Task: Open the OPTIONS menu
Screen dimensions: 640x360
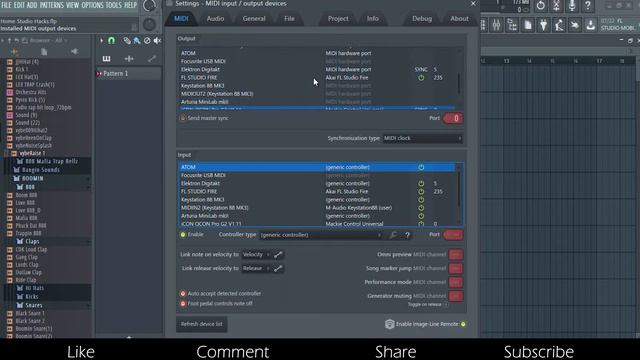Action: [92, 5]
